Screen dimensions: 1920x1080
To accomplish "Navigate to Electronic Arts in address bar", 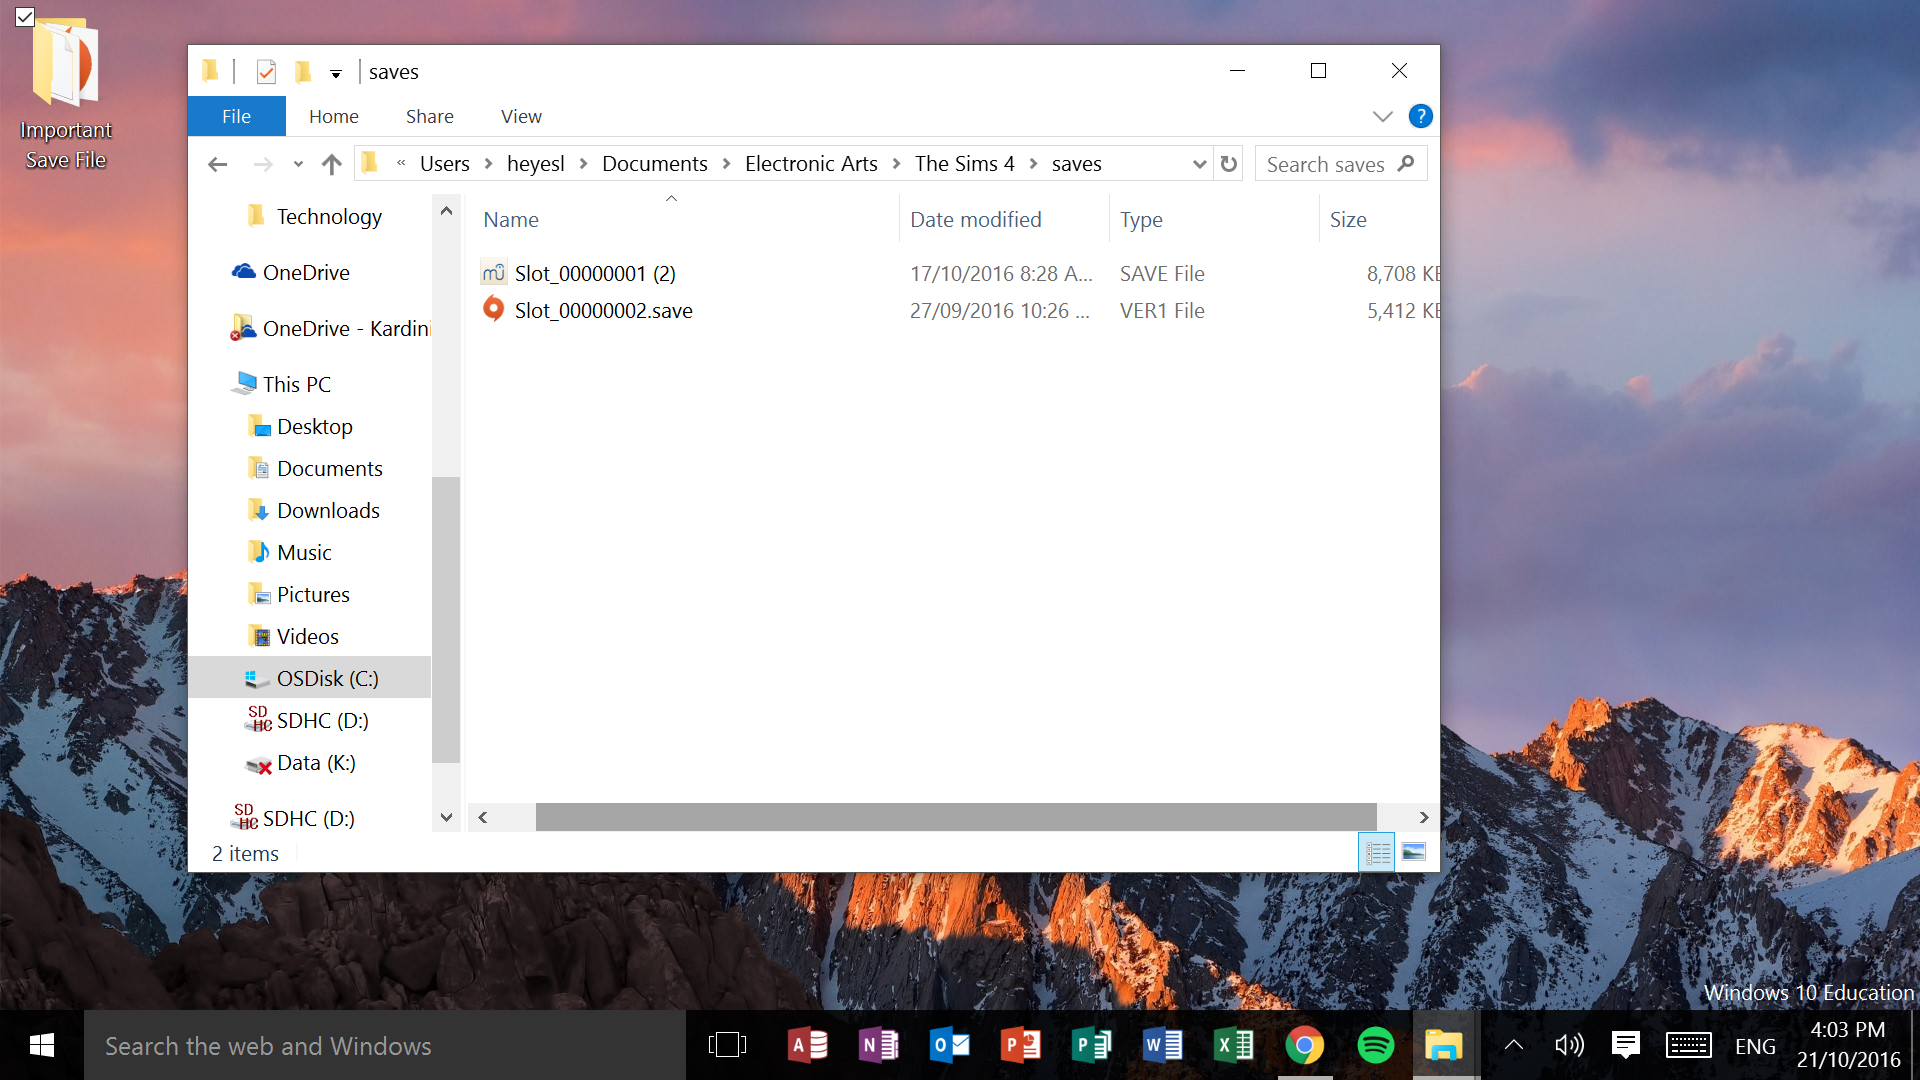I will coord(811,163).
